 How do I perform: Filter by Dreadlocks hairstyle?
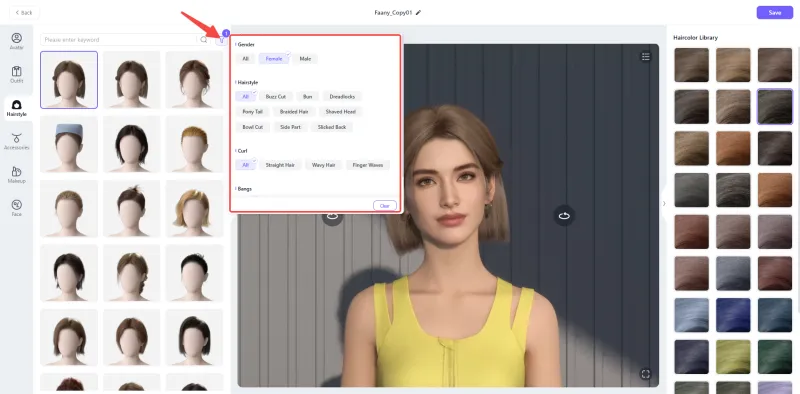[x=342, y=96]
